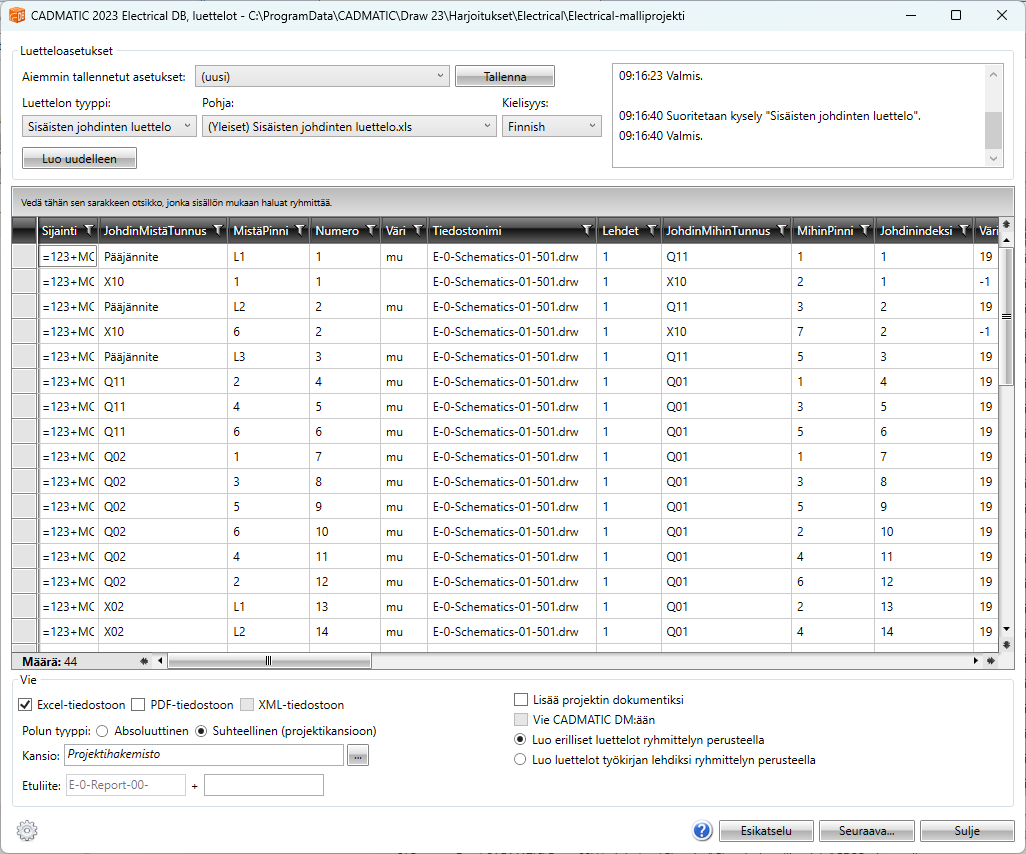The width and height of the screenshot is (1026, 854).
Task: Open filter for JohdinMistäTunnus column
Action: coord(218,231)
